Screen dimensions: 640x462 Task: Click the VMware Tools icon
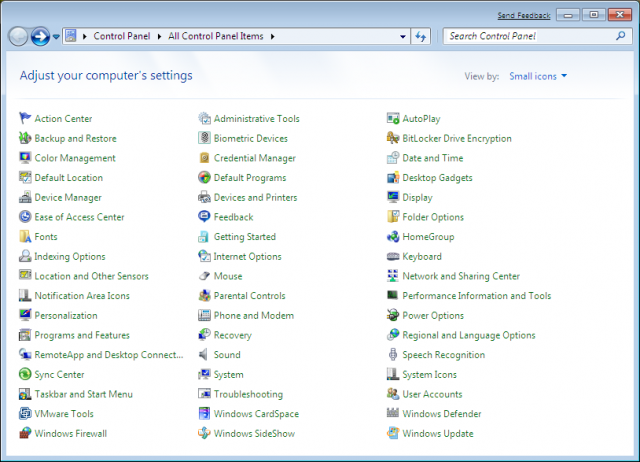pyautogui.click(x=25, y=413)
